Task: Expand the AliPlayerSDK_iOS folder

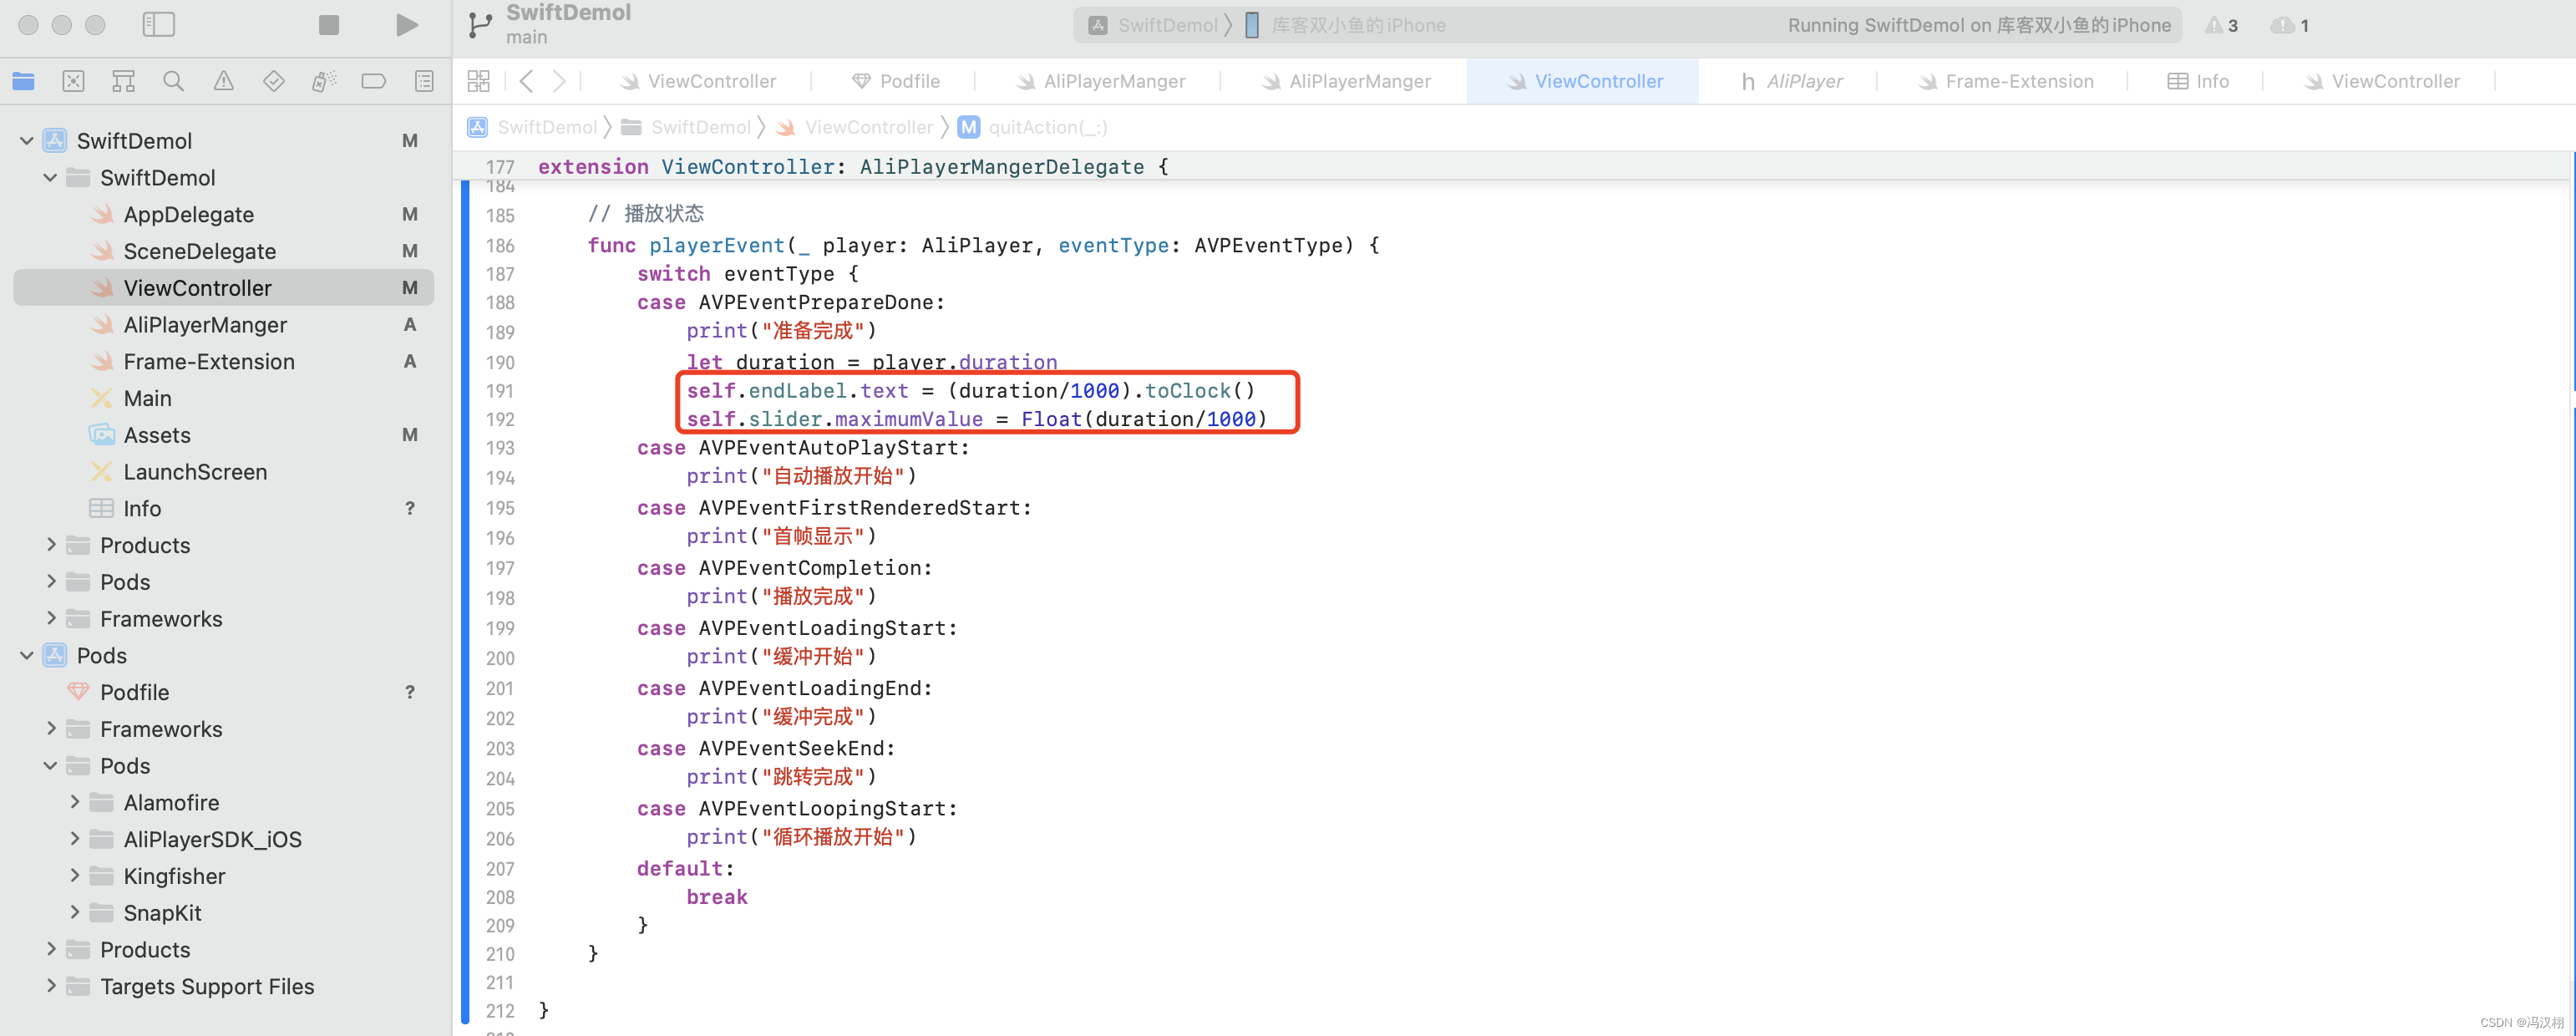Action: [x=74, y=840]
